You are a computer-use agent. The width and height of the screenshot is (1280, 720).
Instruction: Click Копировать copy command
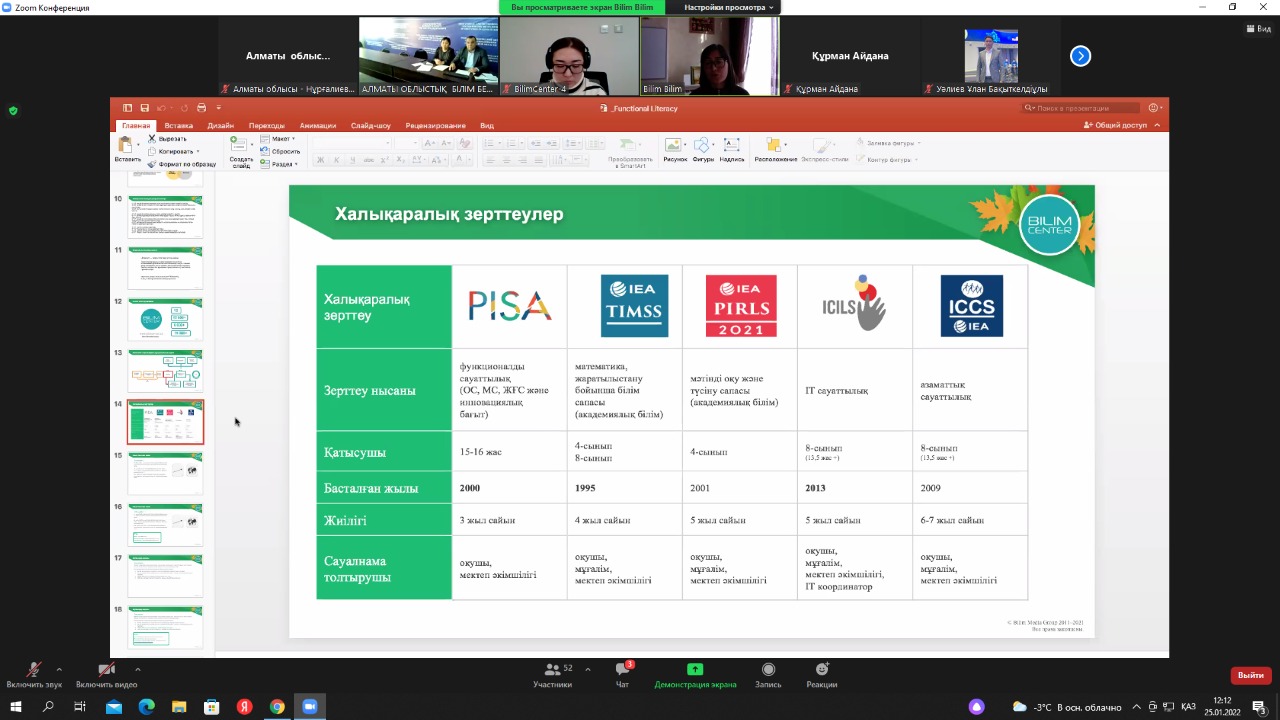point(171,151)
